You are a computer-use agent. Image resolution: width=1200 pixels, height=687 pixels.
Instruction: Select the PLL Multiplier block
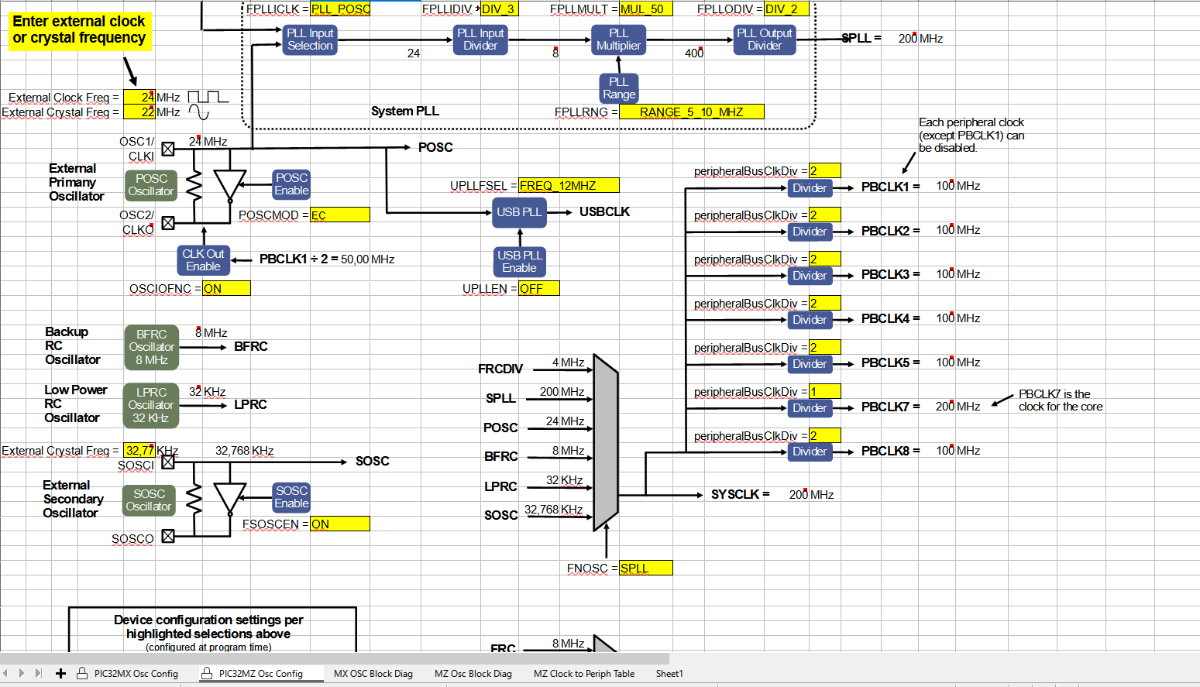tap(619, 40)
